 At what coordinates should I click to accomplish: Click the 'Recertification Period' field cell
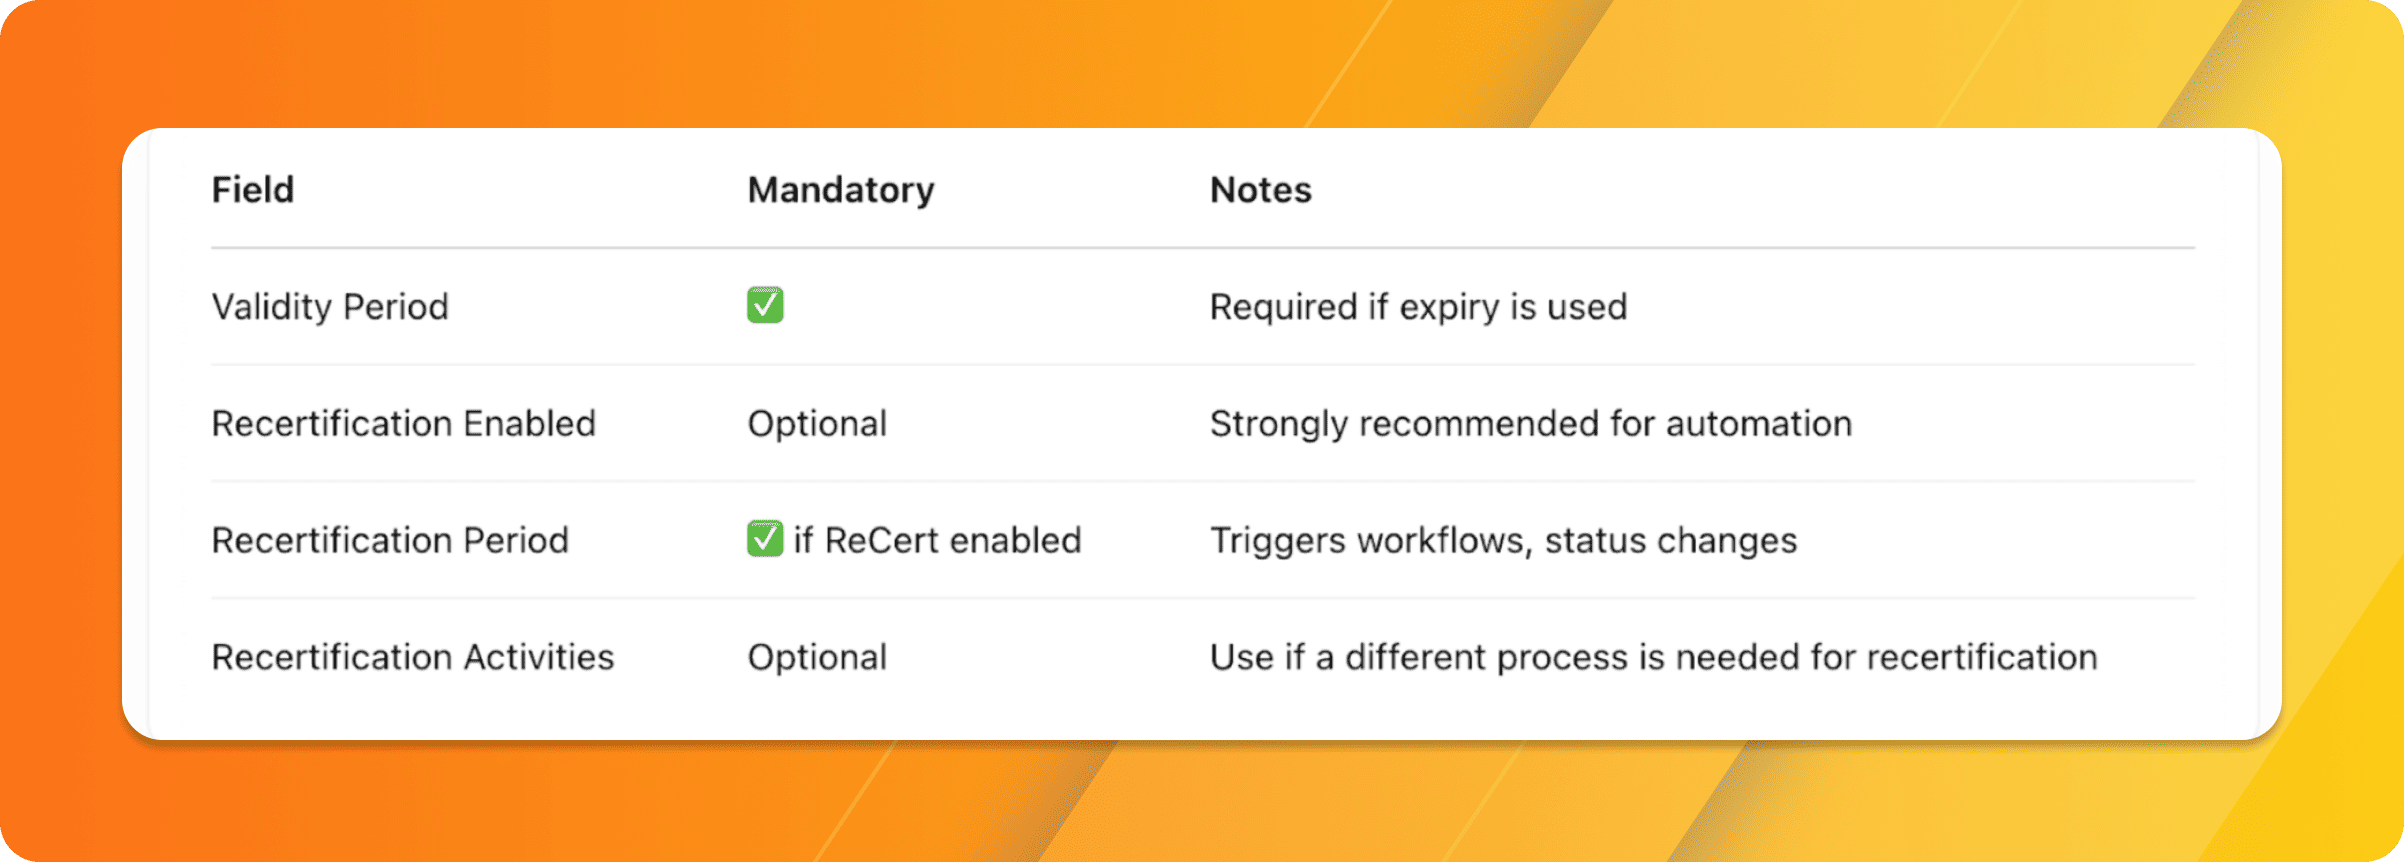pyautogui.click(x=390, y=541)
